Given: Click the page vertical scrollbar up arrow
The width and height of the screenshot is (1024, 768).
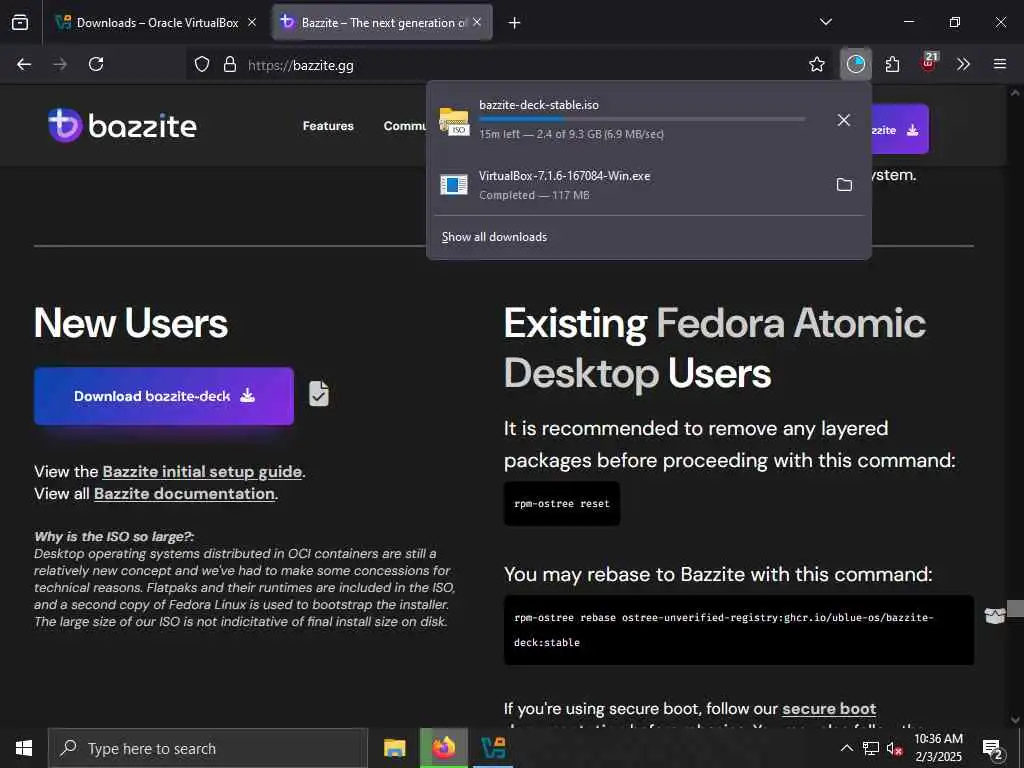Looking at the screenshot, I should click(x=1014, y=93).
